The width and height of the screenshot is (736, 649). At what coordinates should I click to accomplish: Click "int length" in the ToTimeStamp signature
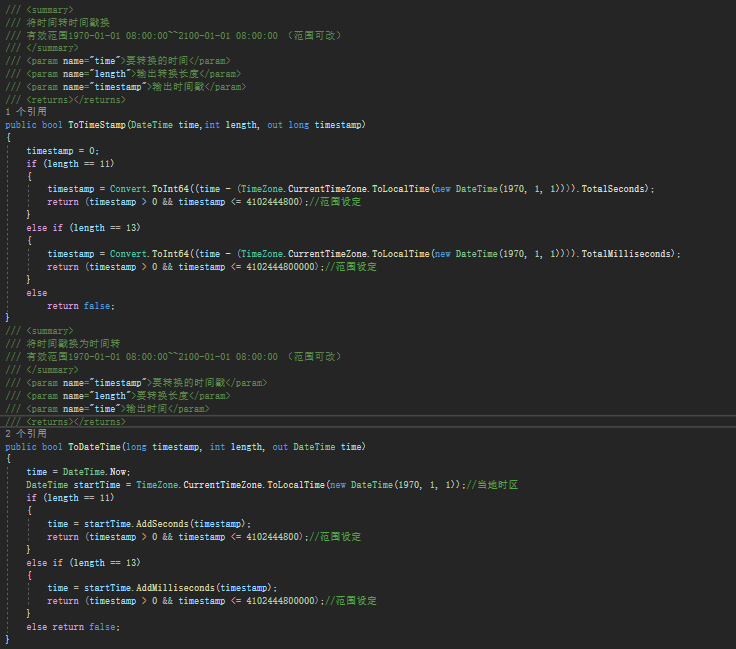pyautogui.click(x=230, y=125)
